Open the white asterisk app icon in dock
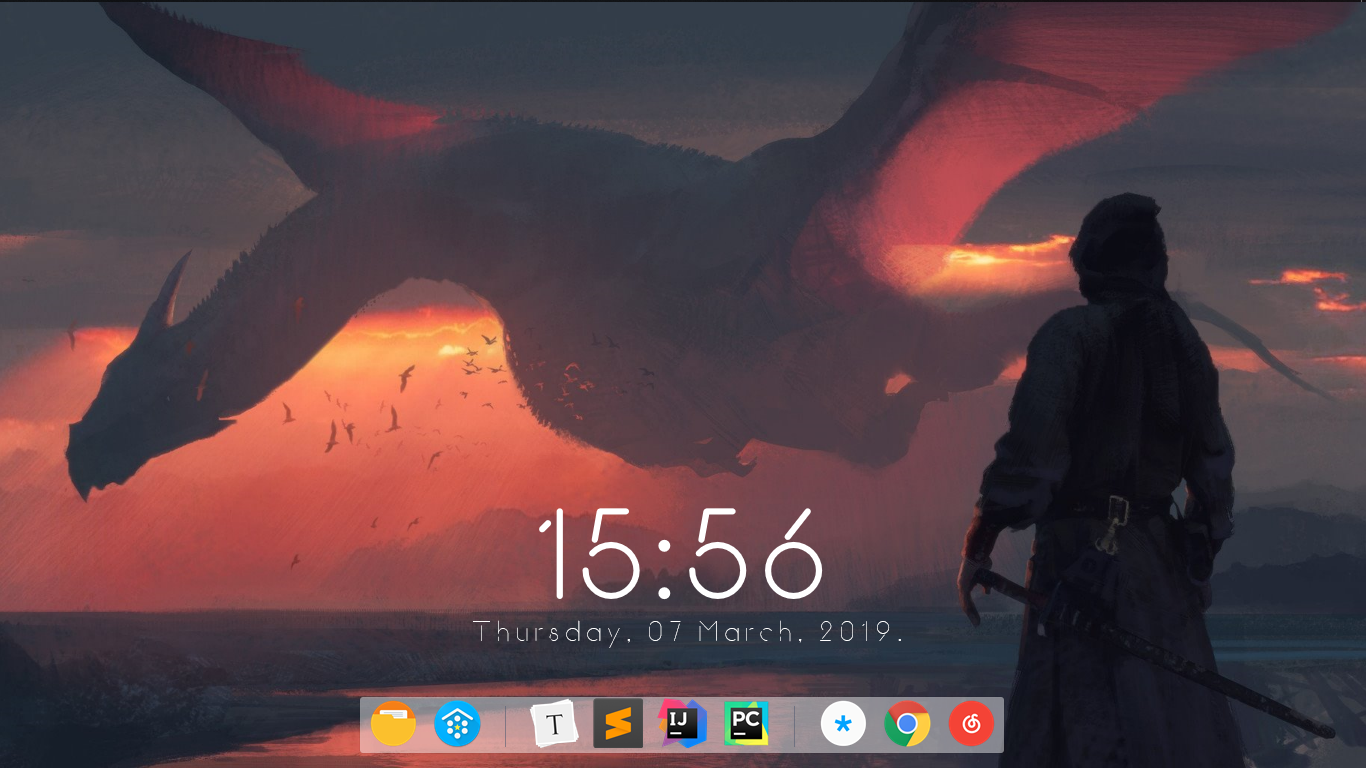Image resolution: width=1366 pixels, height=768 pixels. coord(843,724)
